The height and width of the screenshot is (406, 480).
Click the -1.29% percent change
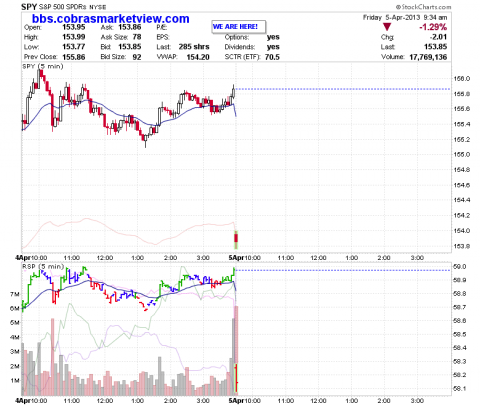click(433, 27)
